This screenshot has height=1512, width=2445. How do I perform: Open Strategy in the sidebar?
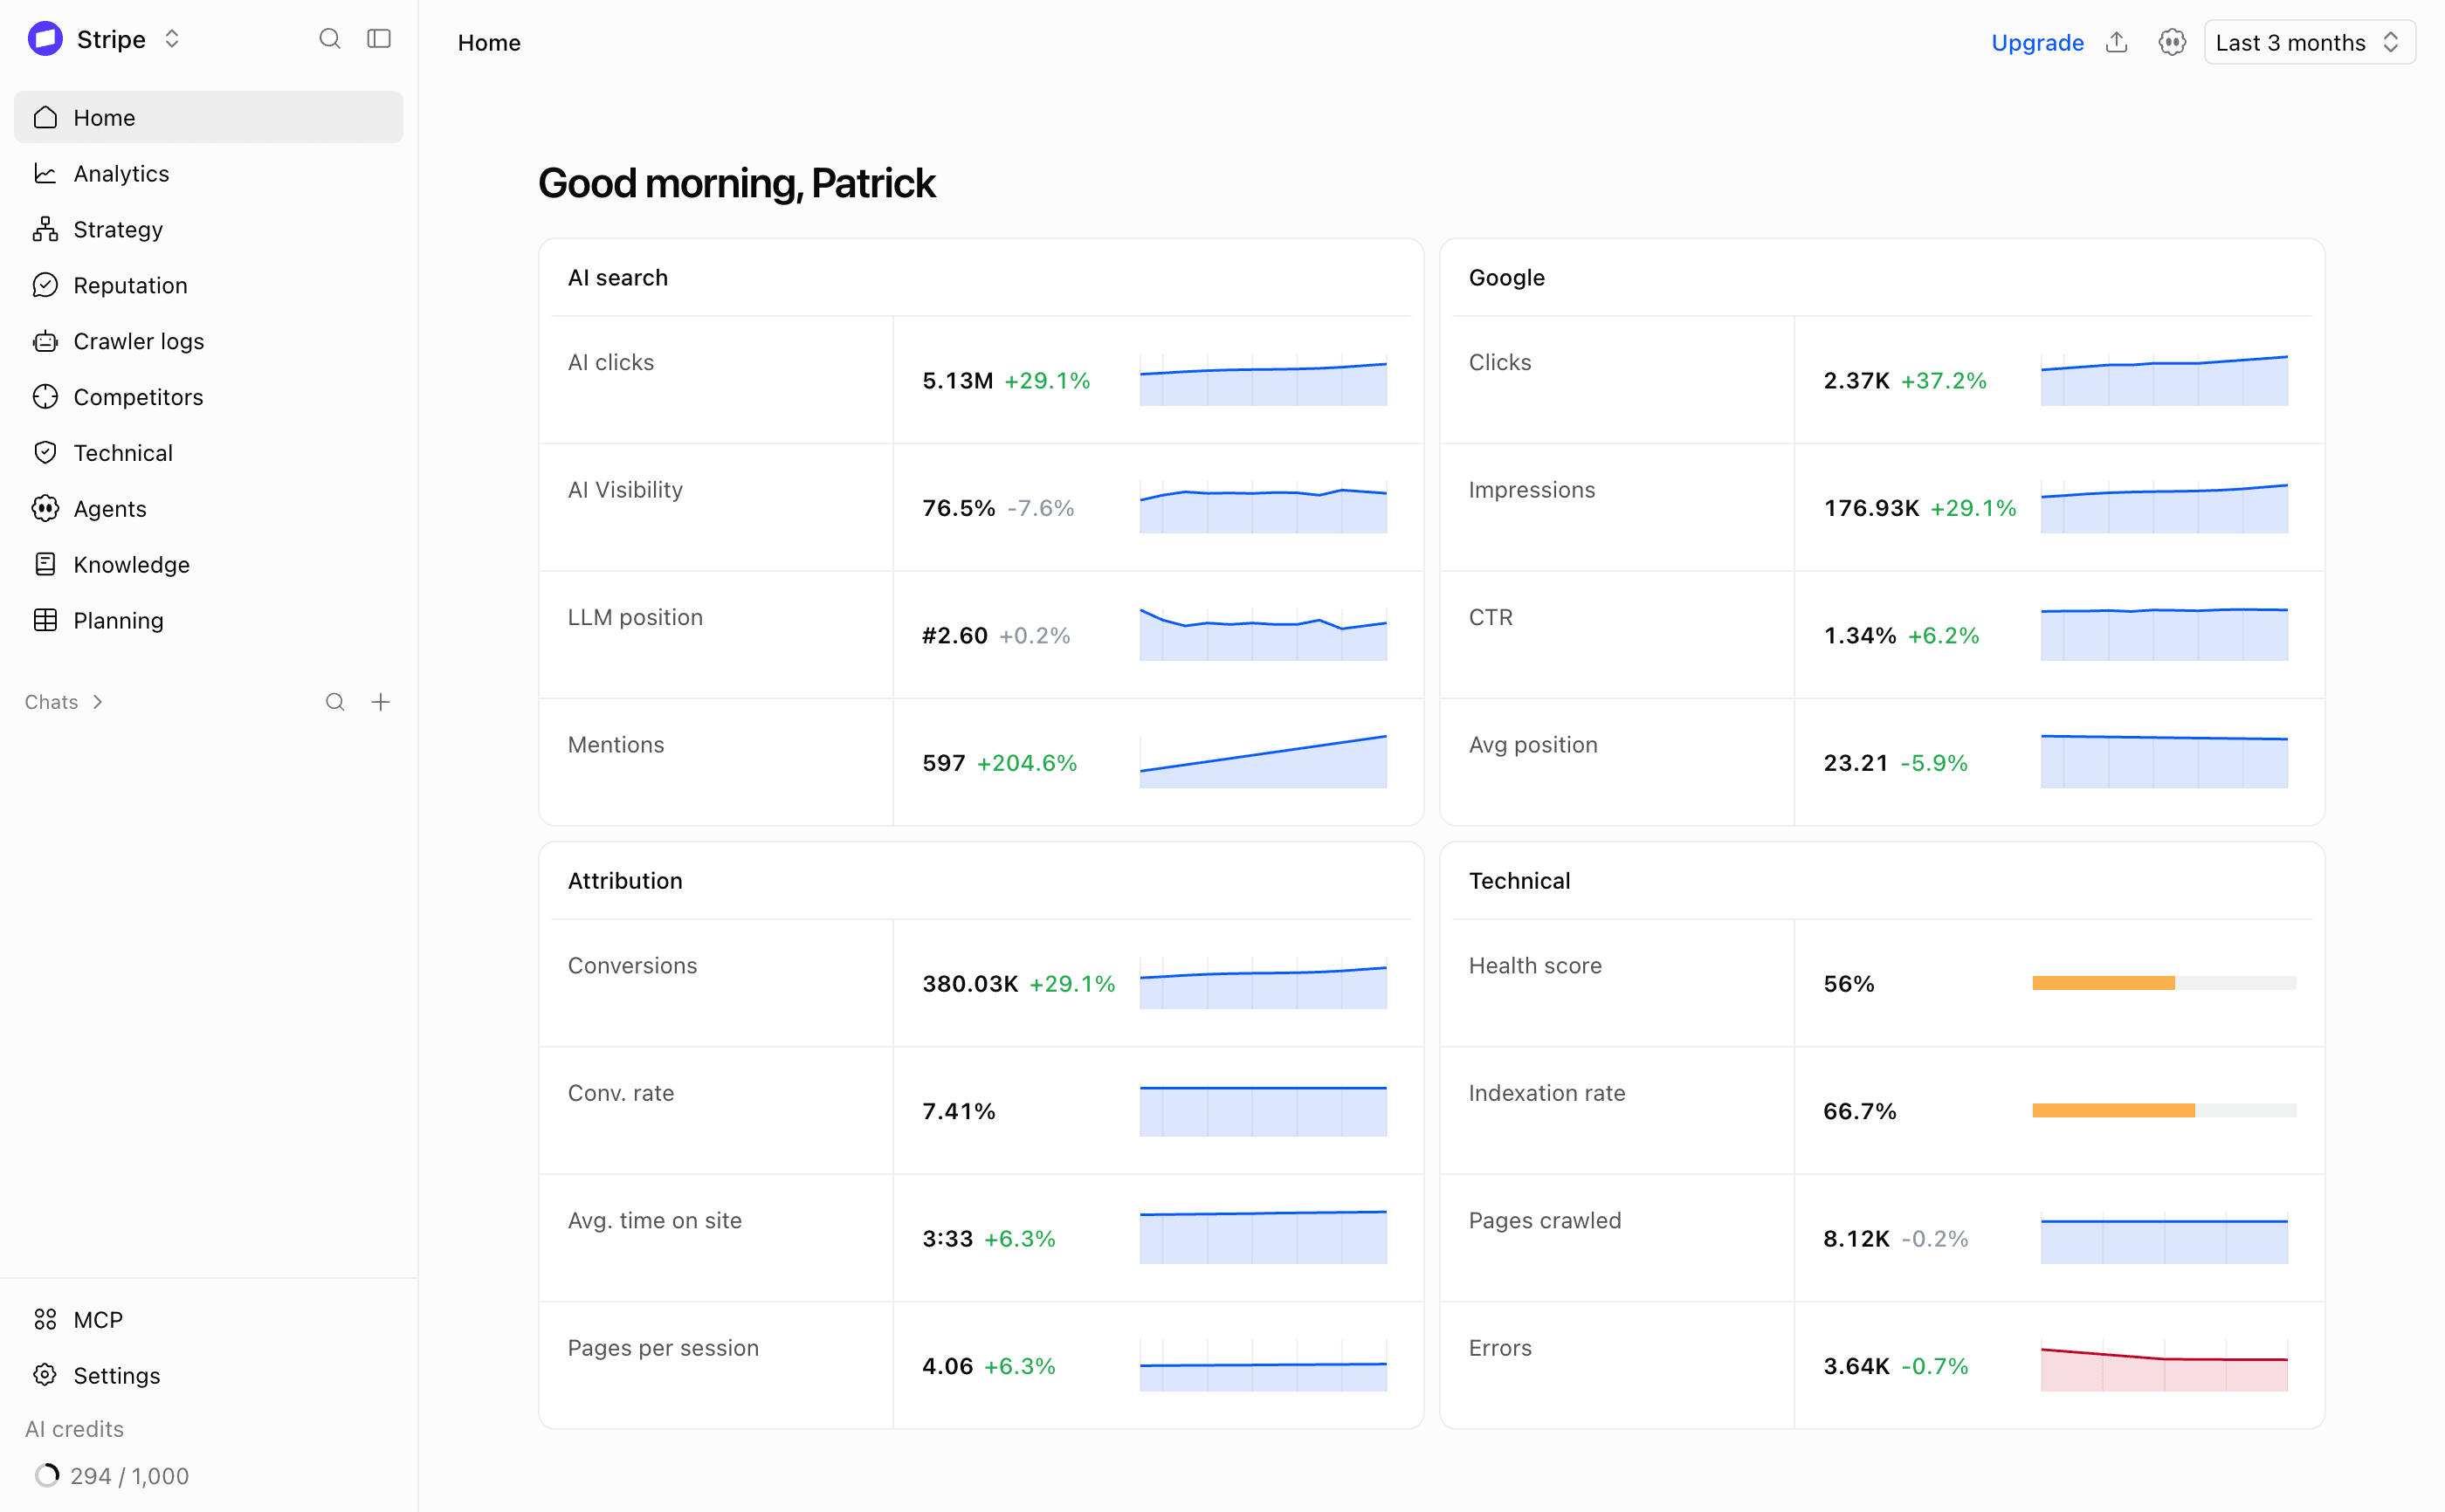coord(208,229)
